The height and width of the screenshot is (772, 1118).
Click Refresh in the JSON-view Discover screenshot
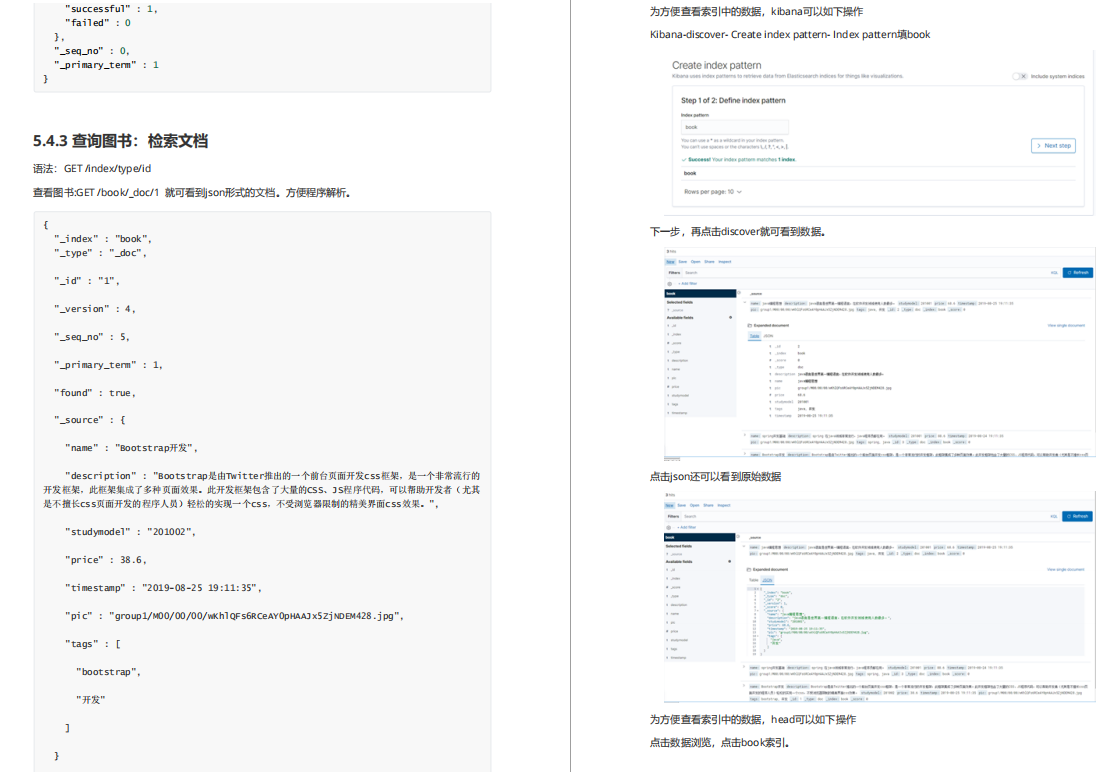tap(1077, 516)
